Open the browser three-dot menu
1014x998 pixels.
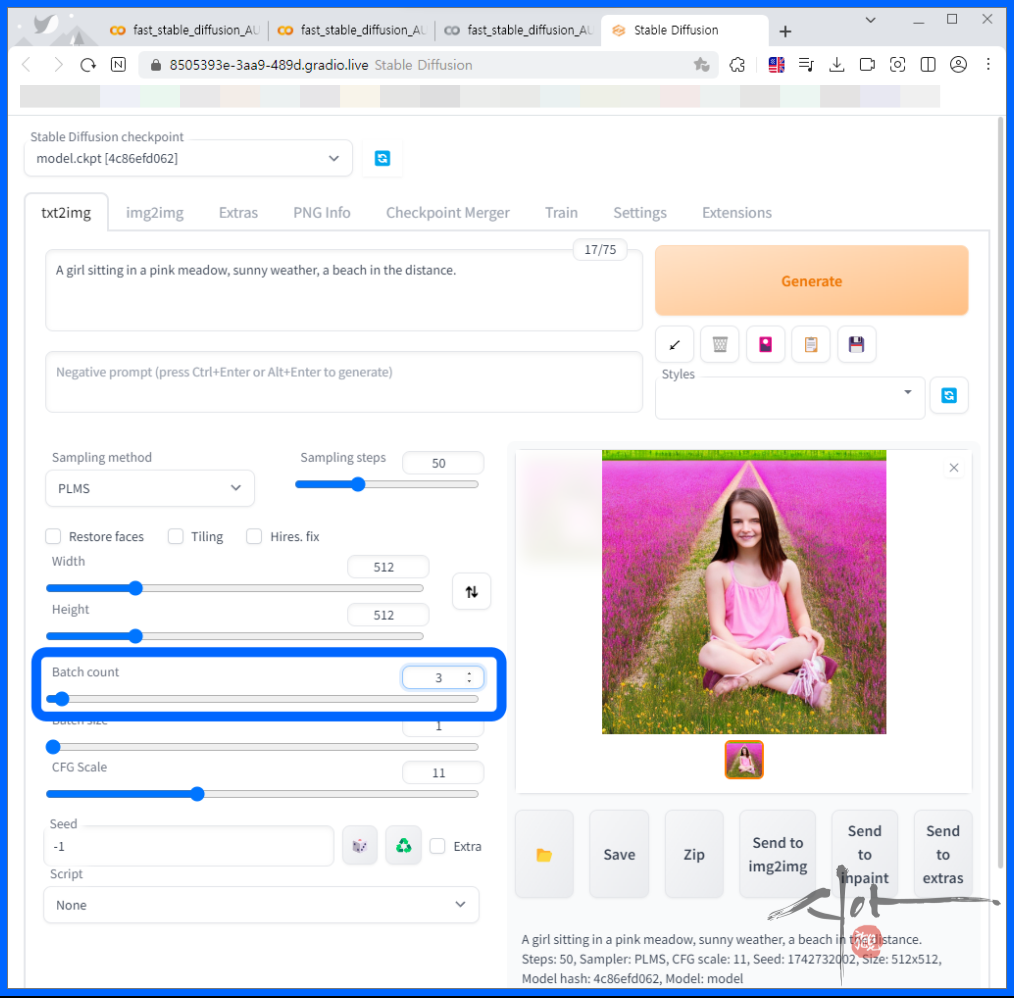pyautogui.click(x=988, y=65)
